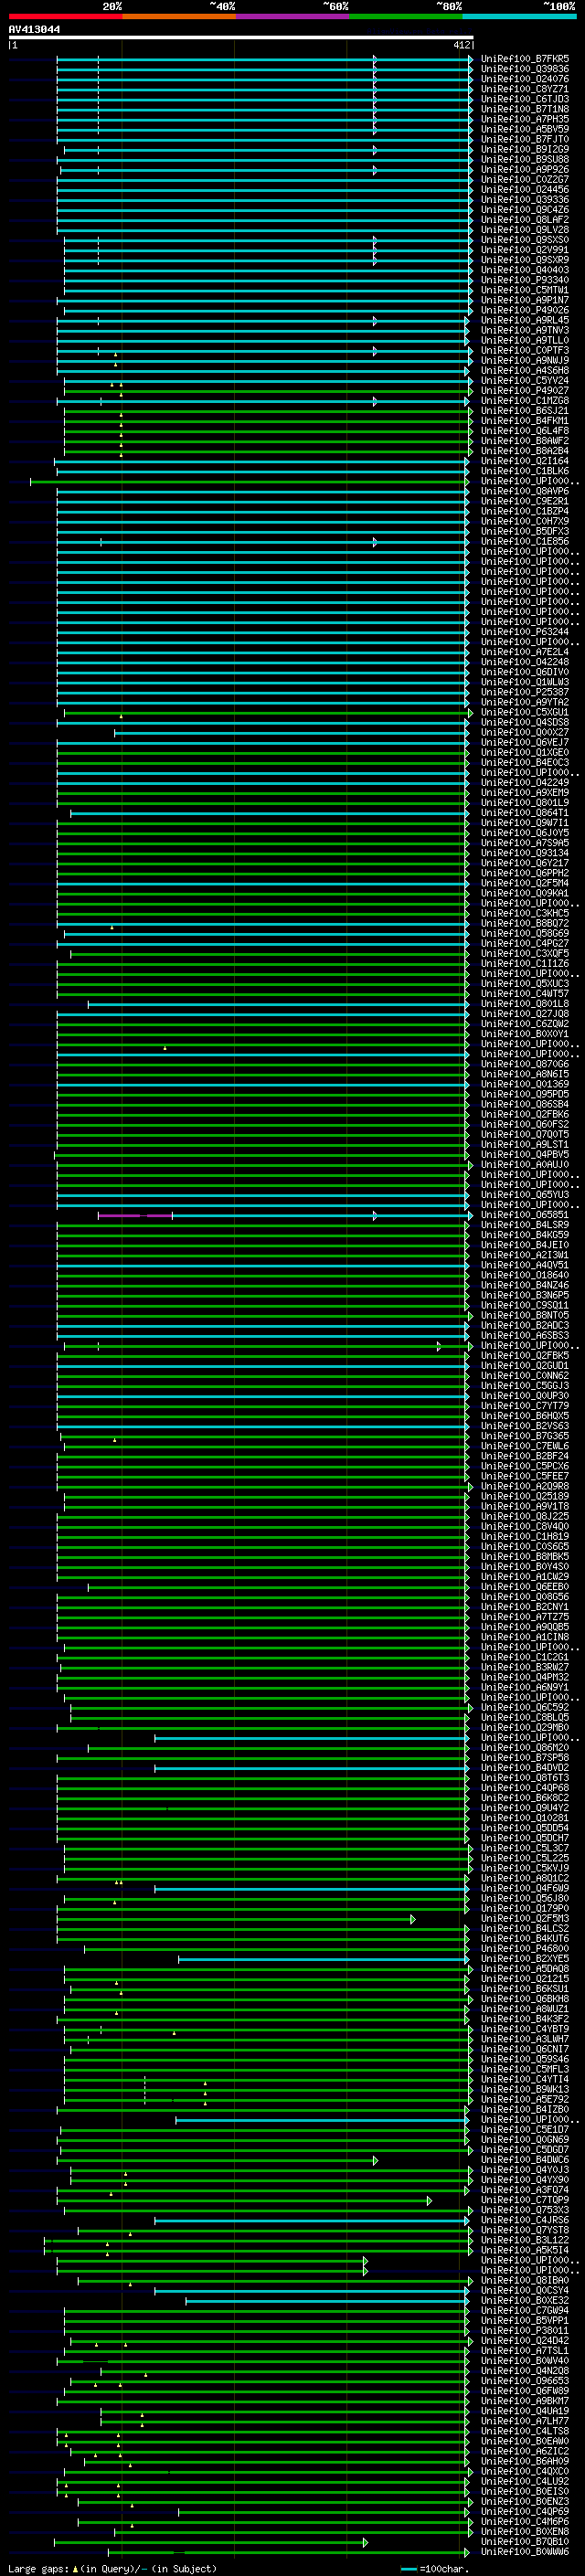
Task: Click the UniRef100_P38011 label
Action: [525, 2331]
